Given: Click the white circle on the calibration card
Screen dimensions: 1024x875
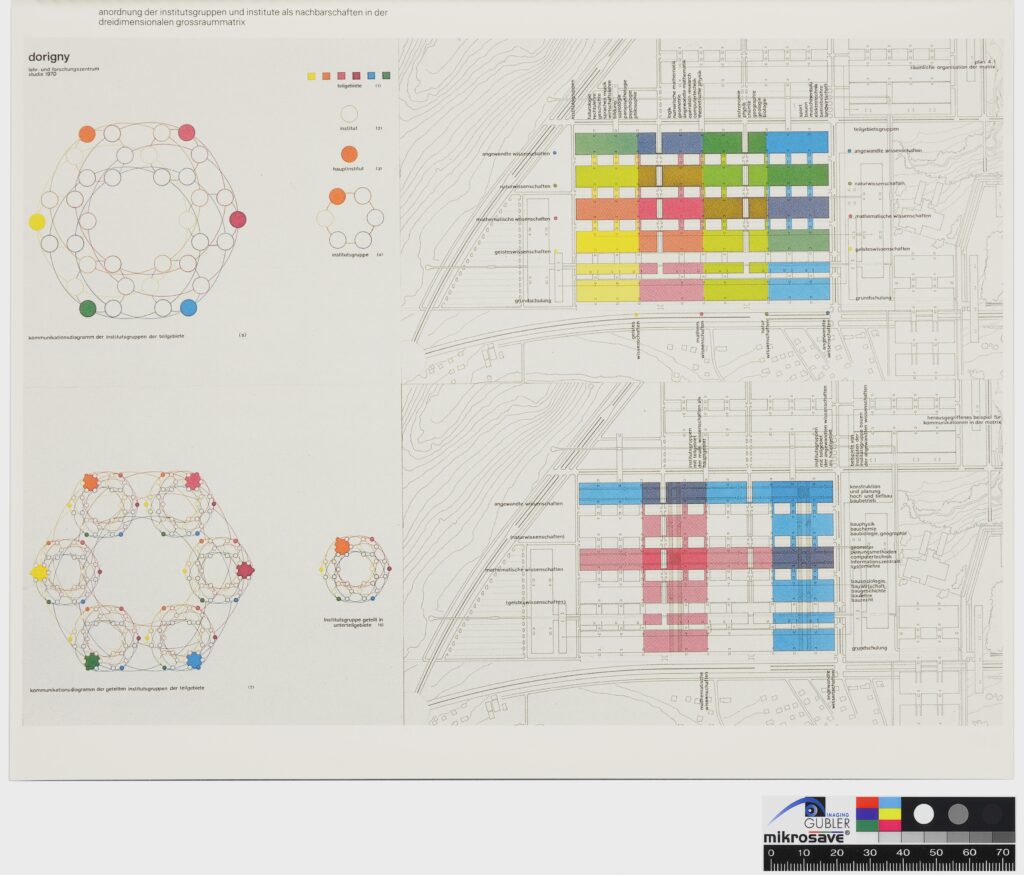Looking at the screenshot, I should coord(924,814).
